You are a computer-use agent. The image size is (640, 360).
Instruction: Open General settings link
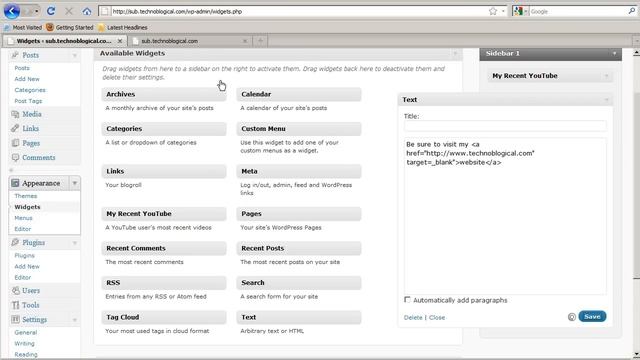pos(26,332)
